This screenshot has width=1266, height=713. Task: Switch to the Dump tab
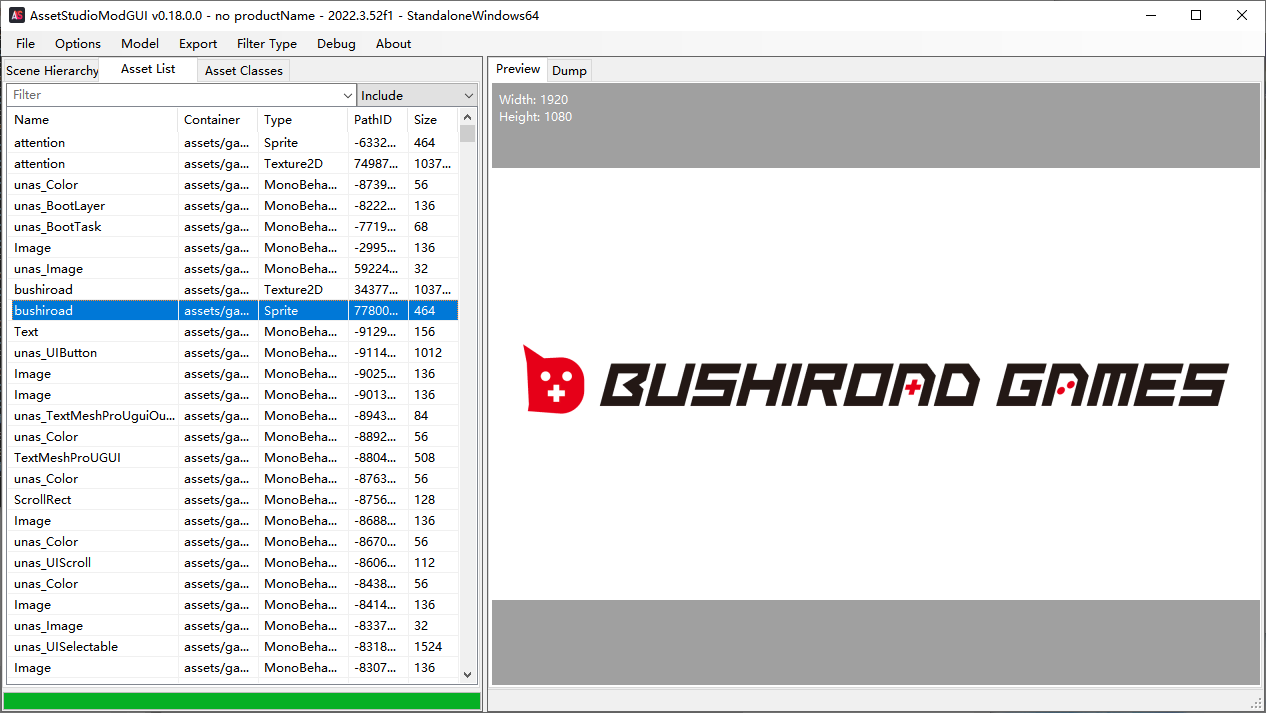(569, 70)
